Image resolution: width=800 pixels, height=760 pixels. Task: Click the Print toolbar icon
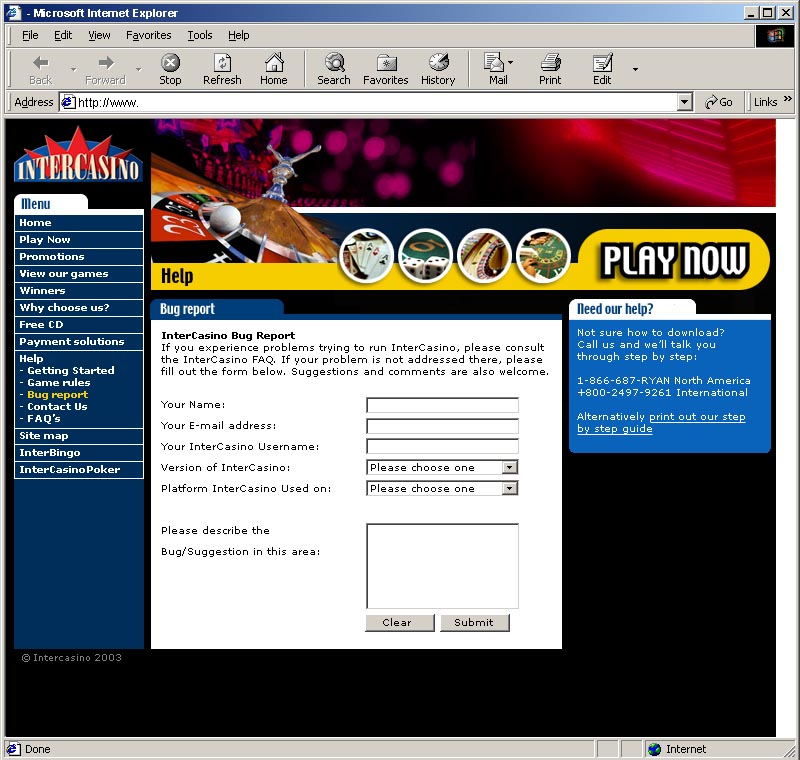[x=550, y=63]
